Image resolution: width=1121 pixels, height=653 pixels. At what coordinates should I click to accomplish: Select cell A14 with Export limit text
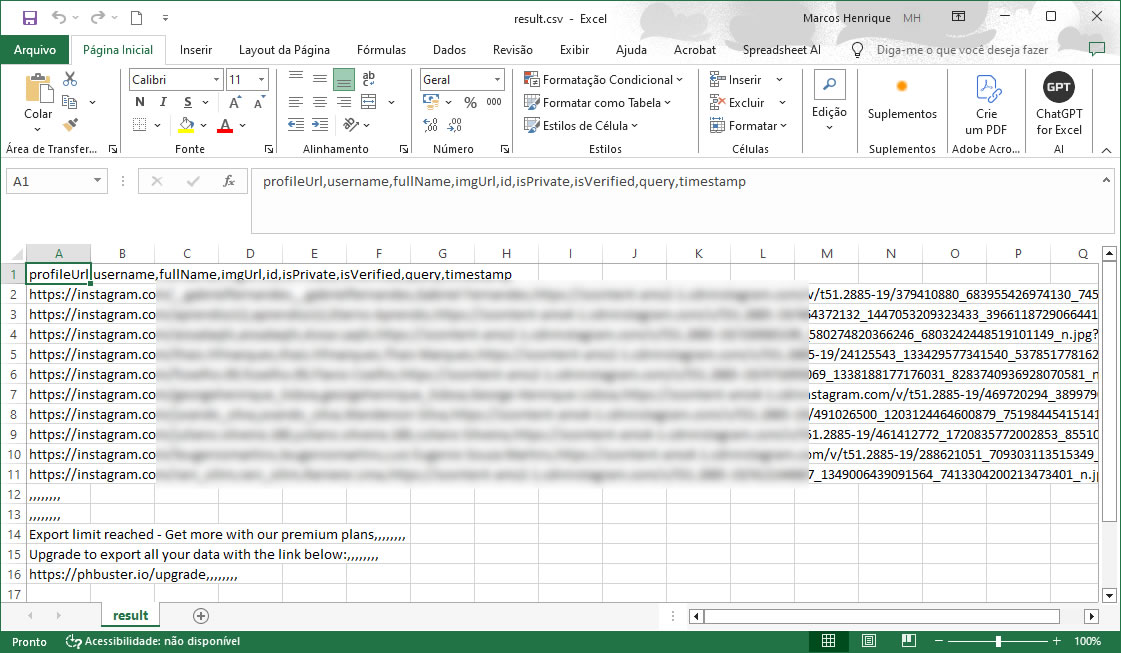point(59,534)
